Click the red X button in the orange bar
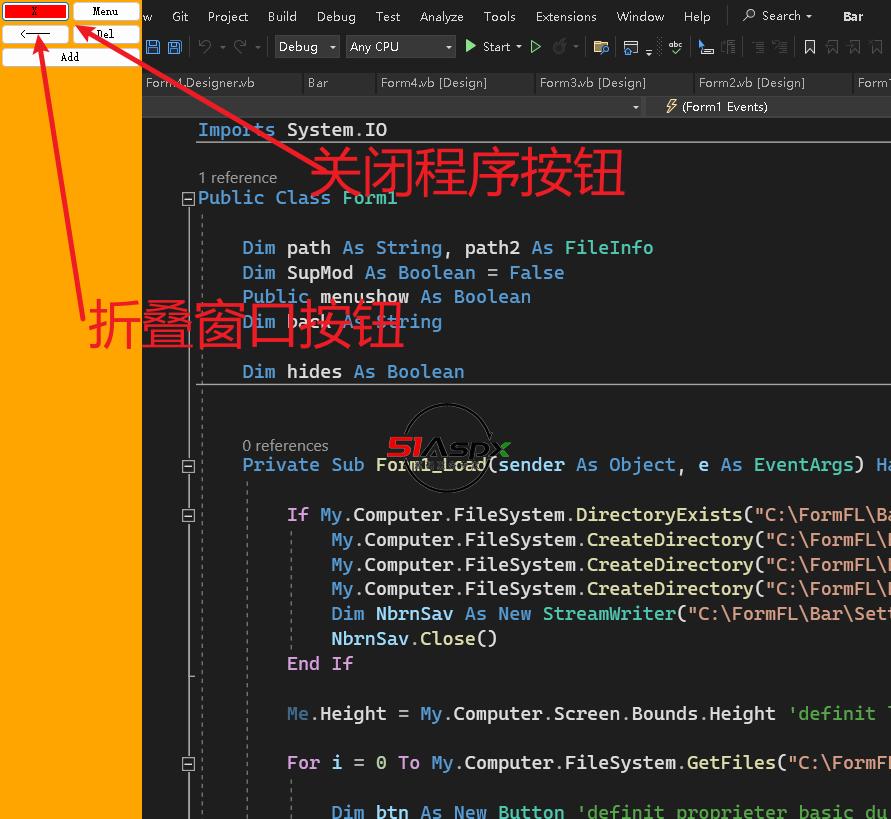891x819 pixels. (x=35, y=11)
